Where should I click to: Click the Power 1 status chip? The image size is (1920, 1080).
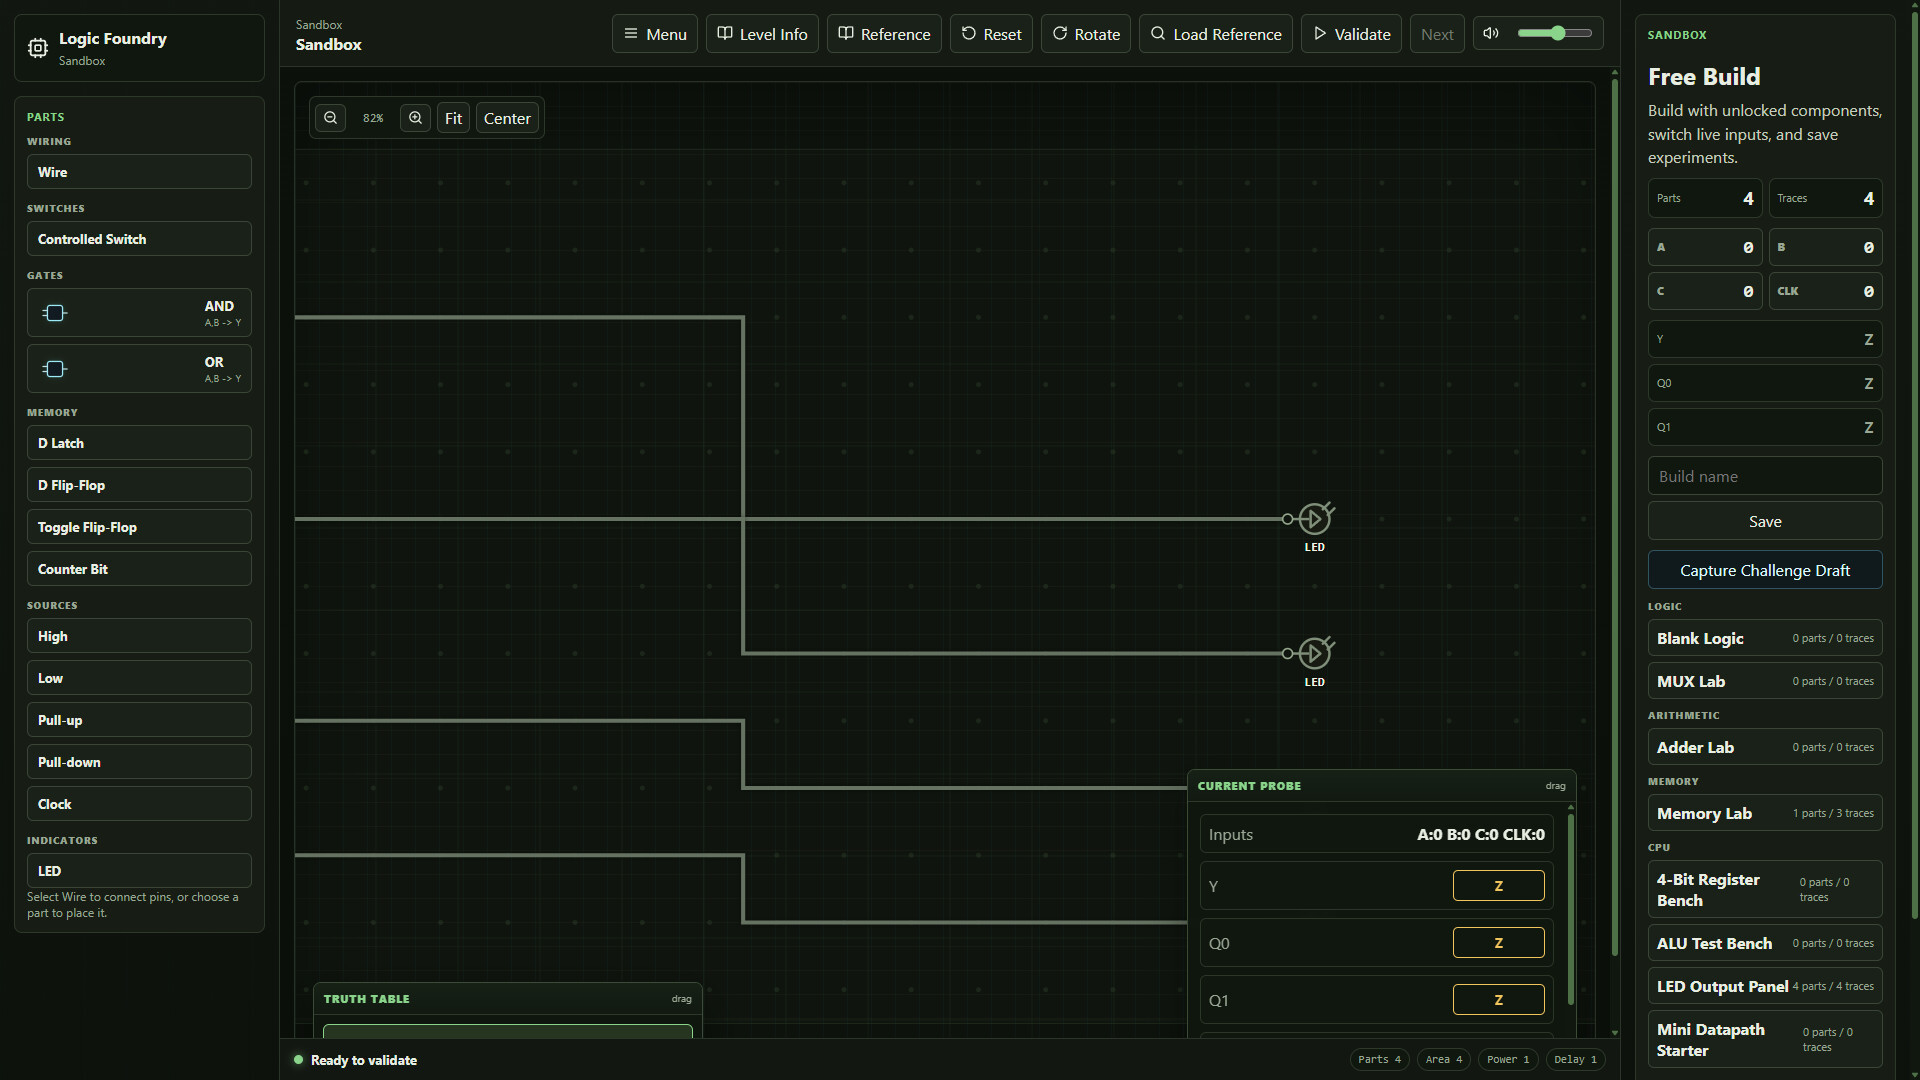tap(1508, 1060)
